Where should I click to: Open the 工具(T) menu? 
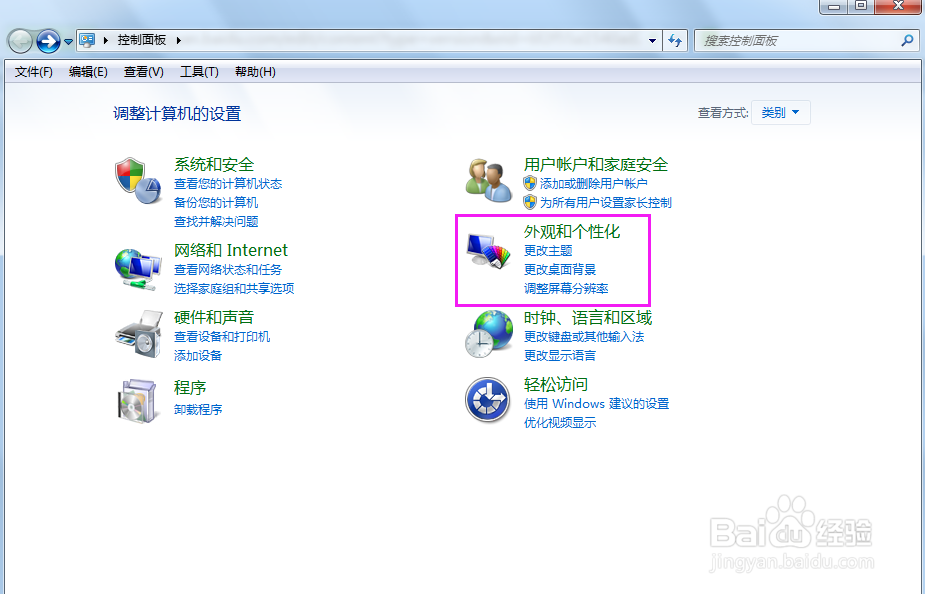[199, 72]
